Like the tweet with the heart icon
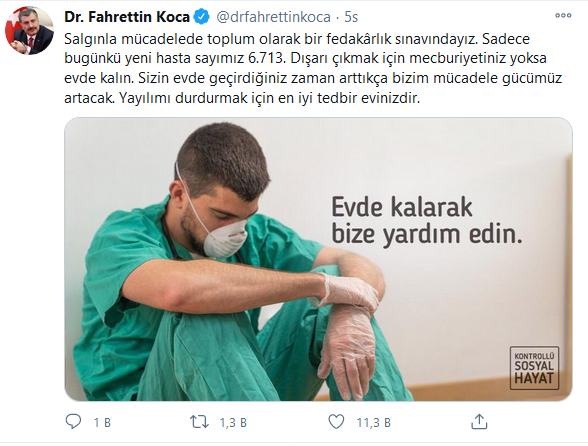Viewport: 588px width, 446px height. click(336, 422)
